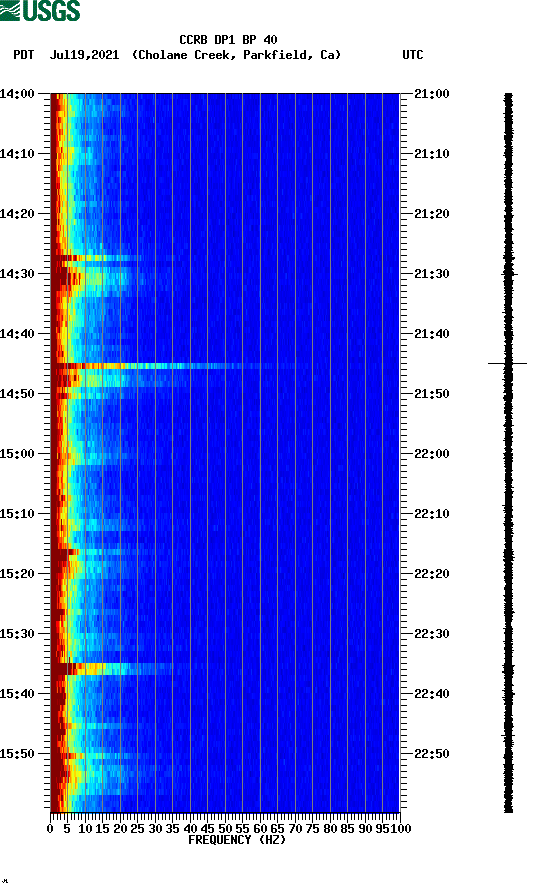Click the '21:50' UTC time label

point(431,394)
